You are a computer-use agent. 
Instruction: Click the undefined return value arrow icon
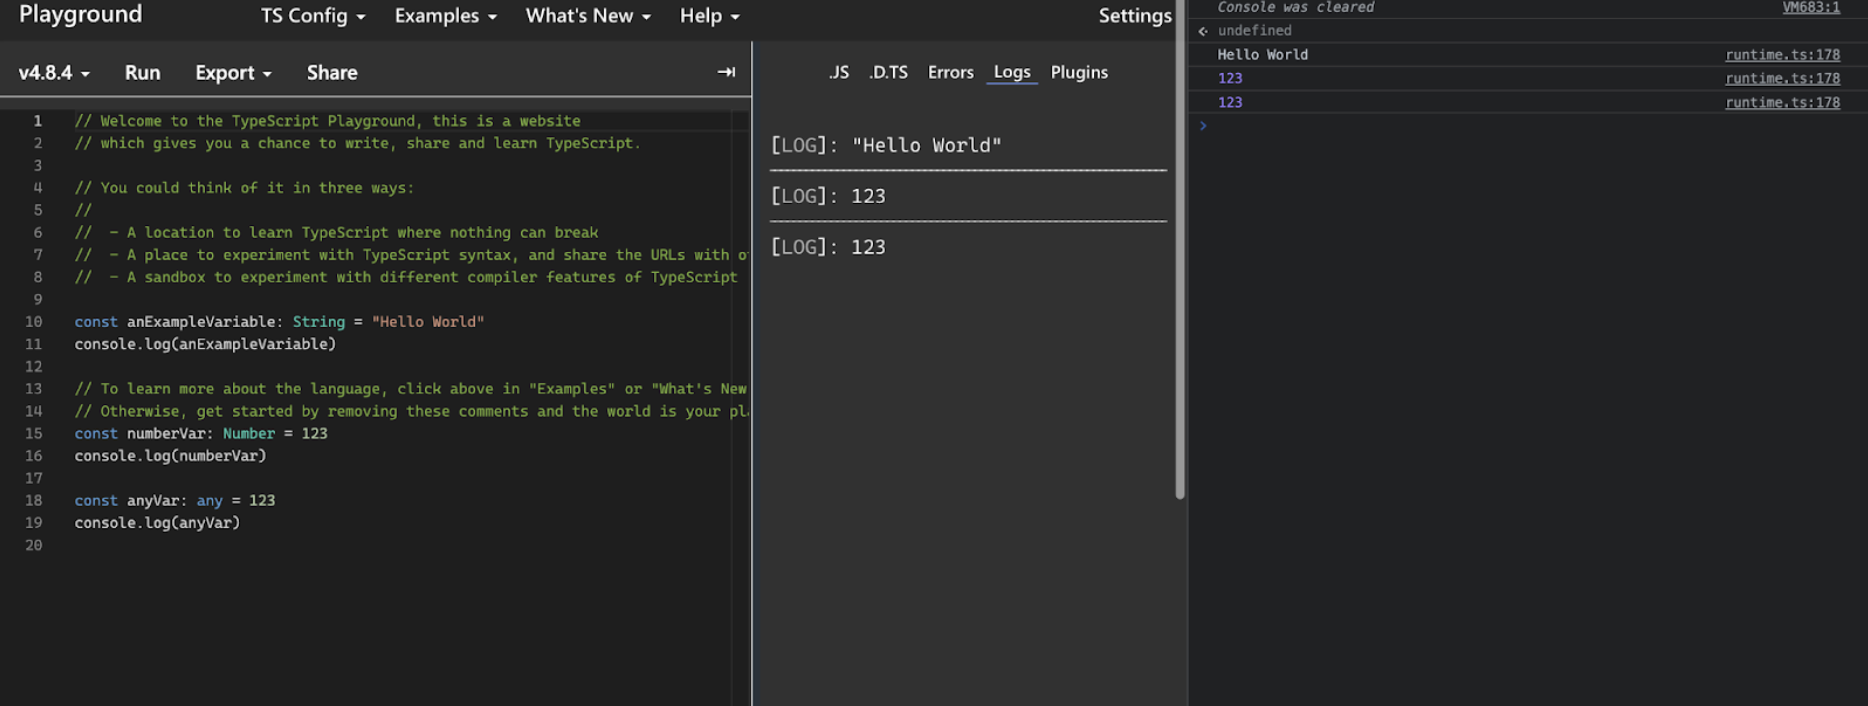1203,31
